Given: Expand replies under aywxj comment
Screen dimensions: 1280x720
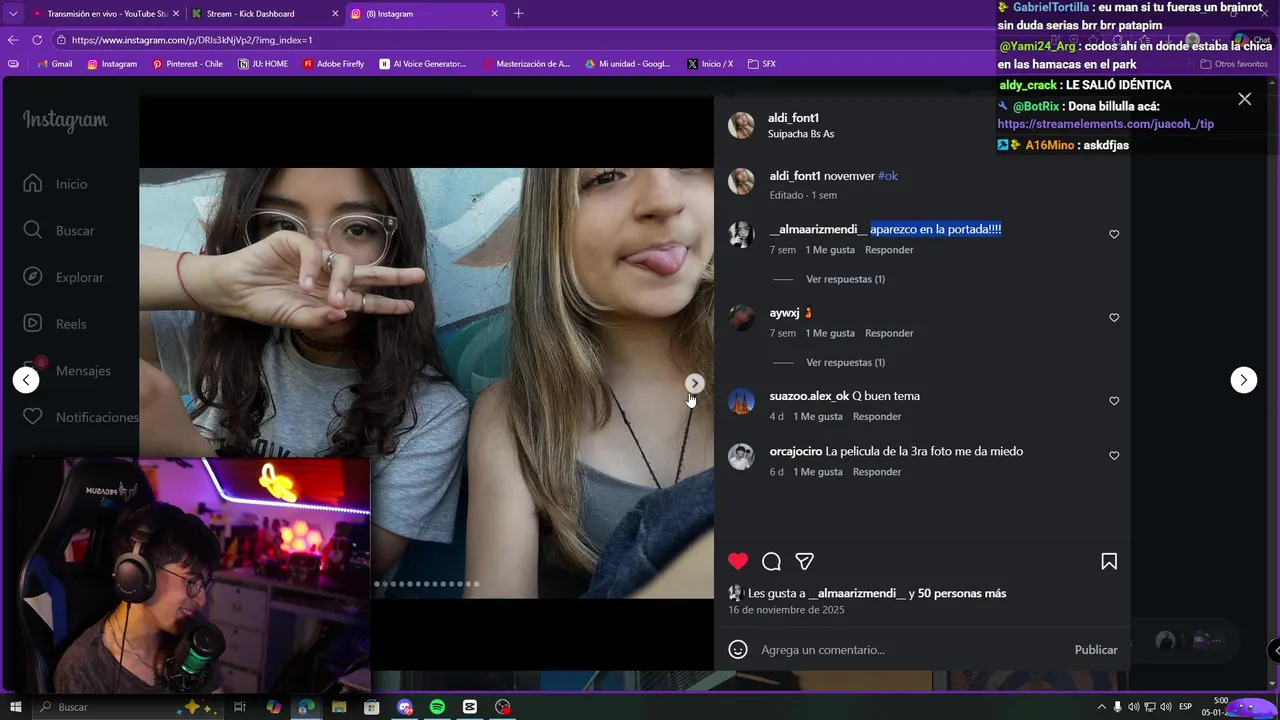Looking at the screenshot, I should 845,362.
